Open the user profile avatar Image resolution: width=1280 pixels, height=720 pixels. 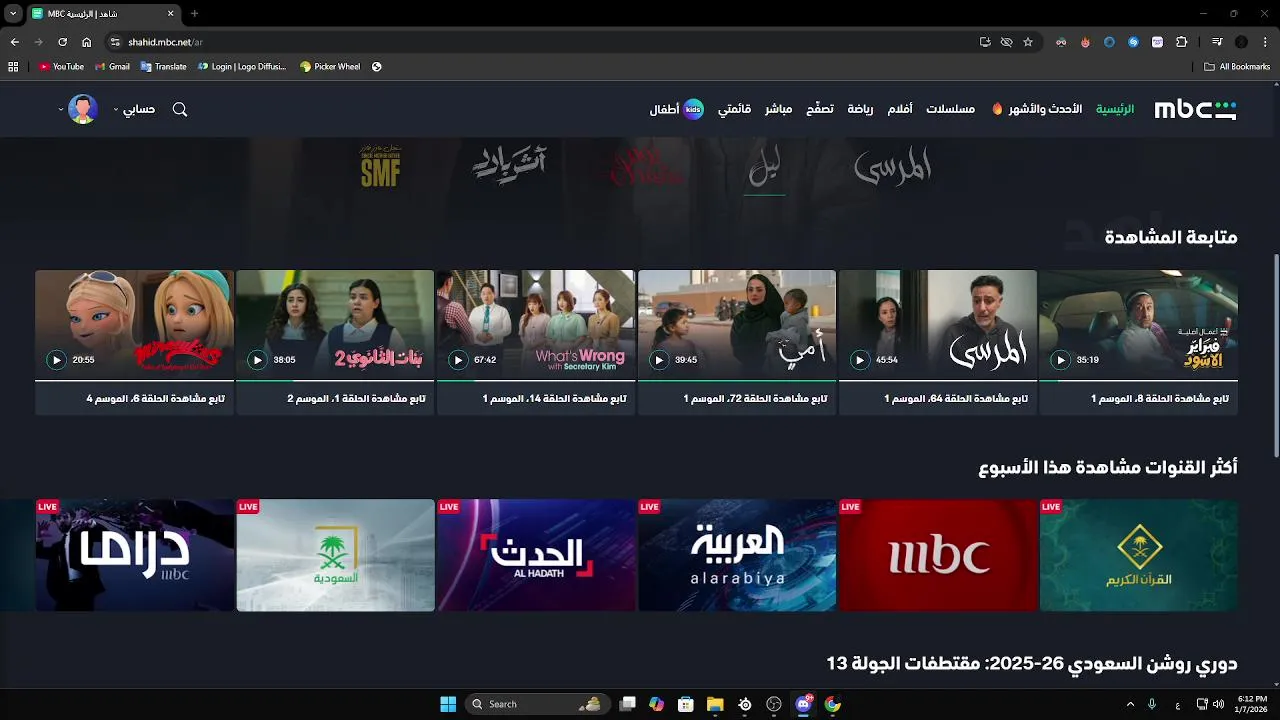click(83, 109)
